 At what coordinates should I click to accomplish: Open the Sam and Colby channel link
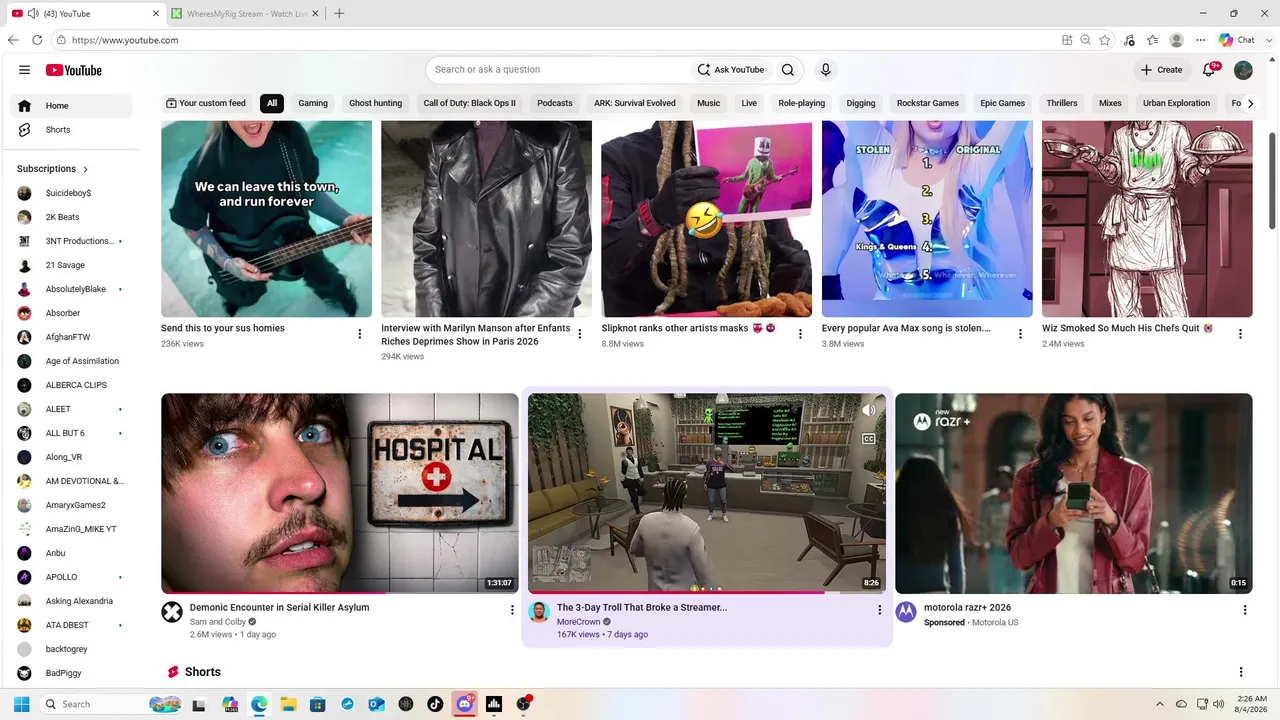click(x=218, y=622)
